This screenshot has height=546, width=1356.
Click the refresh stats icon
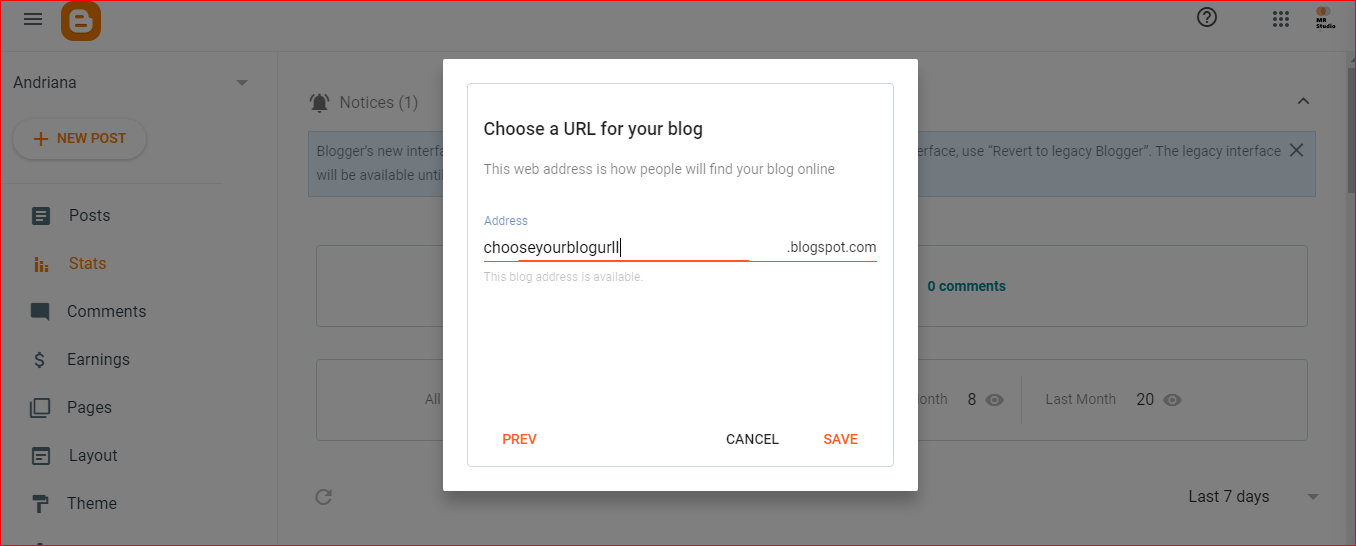323,497
